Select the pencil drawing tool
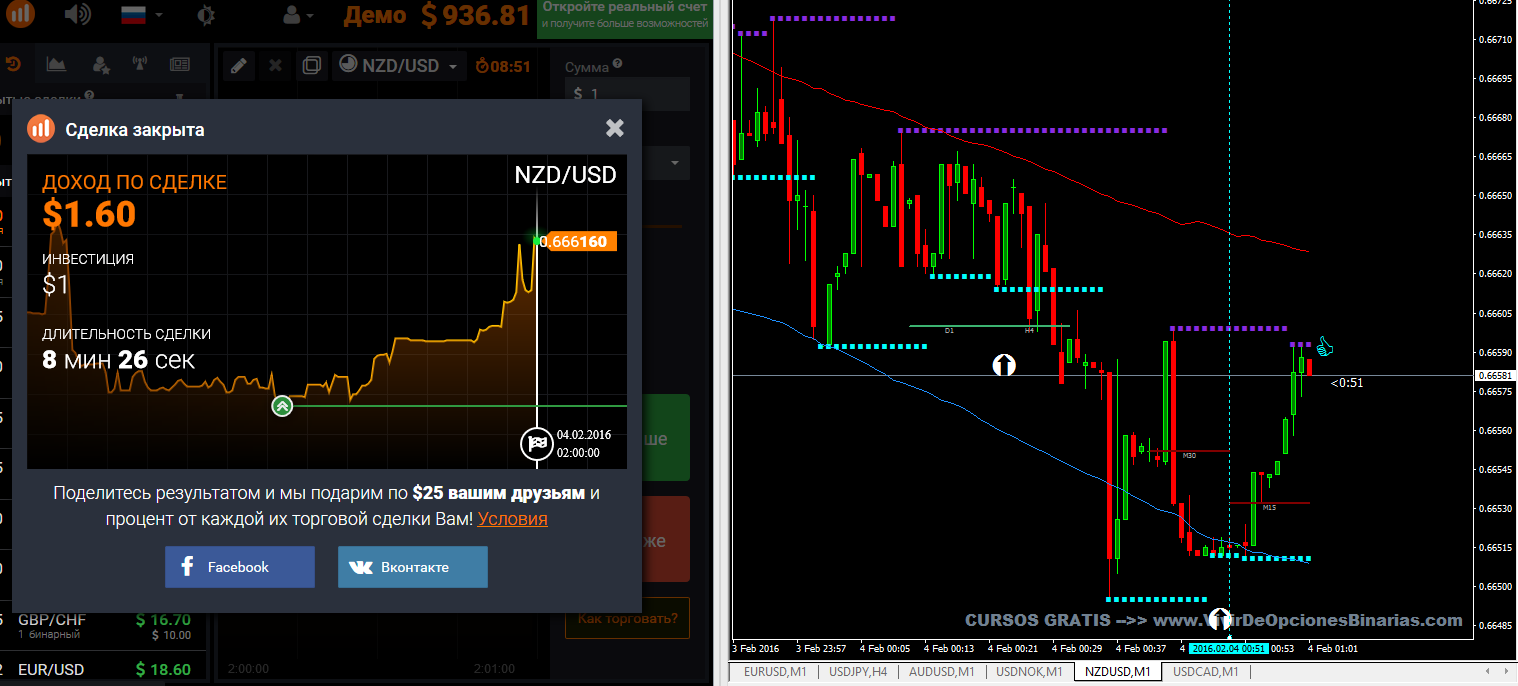Screen dimensions: 1518x686 (x=238, y=66)
